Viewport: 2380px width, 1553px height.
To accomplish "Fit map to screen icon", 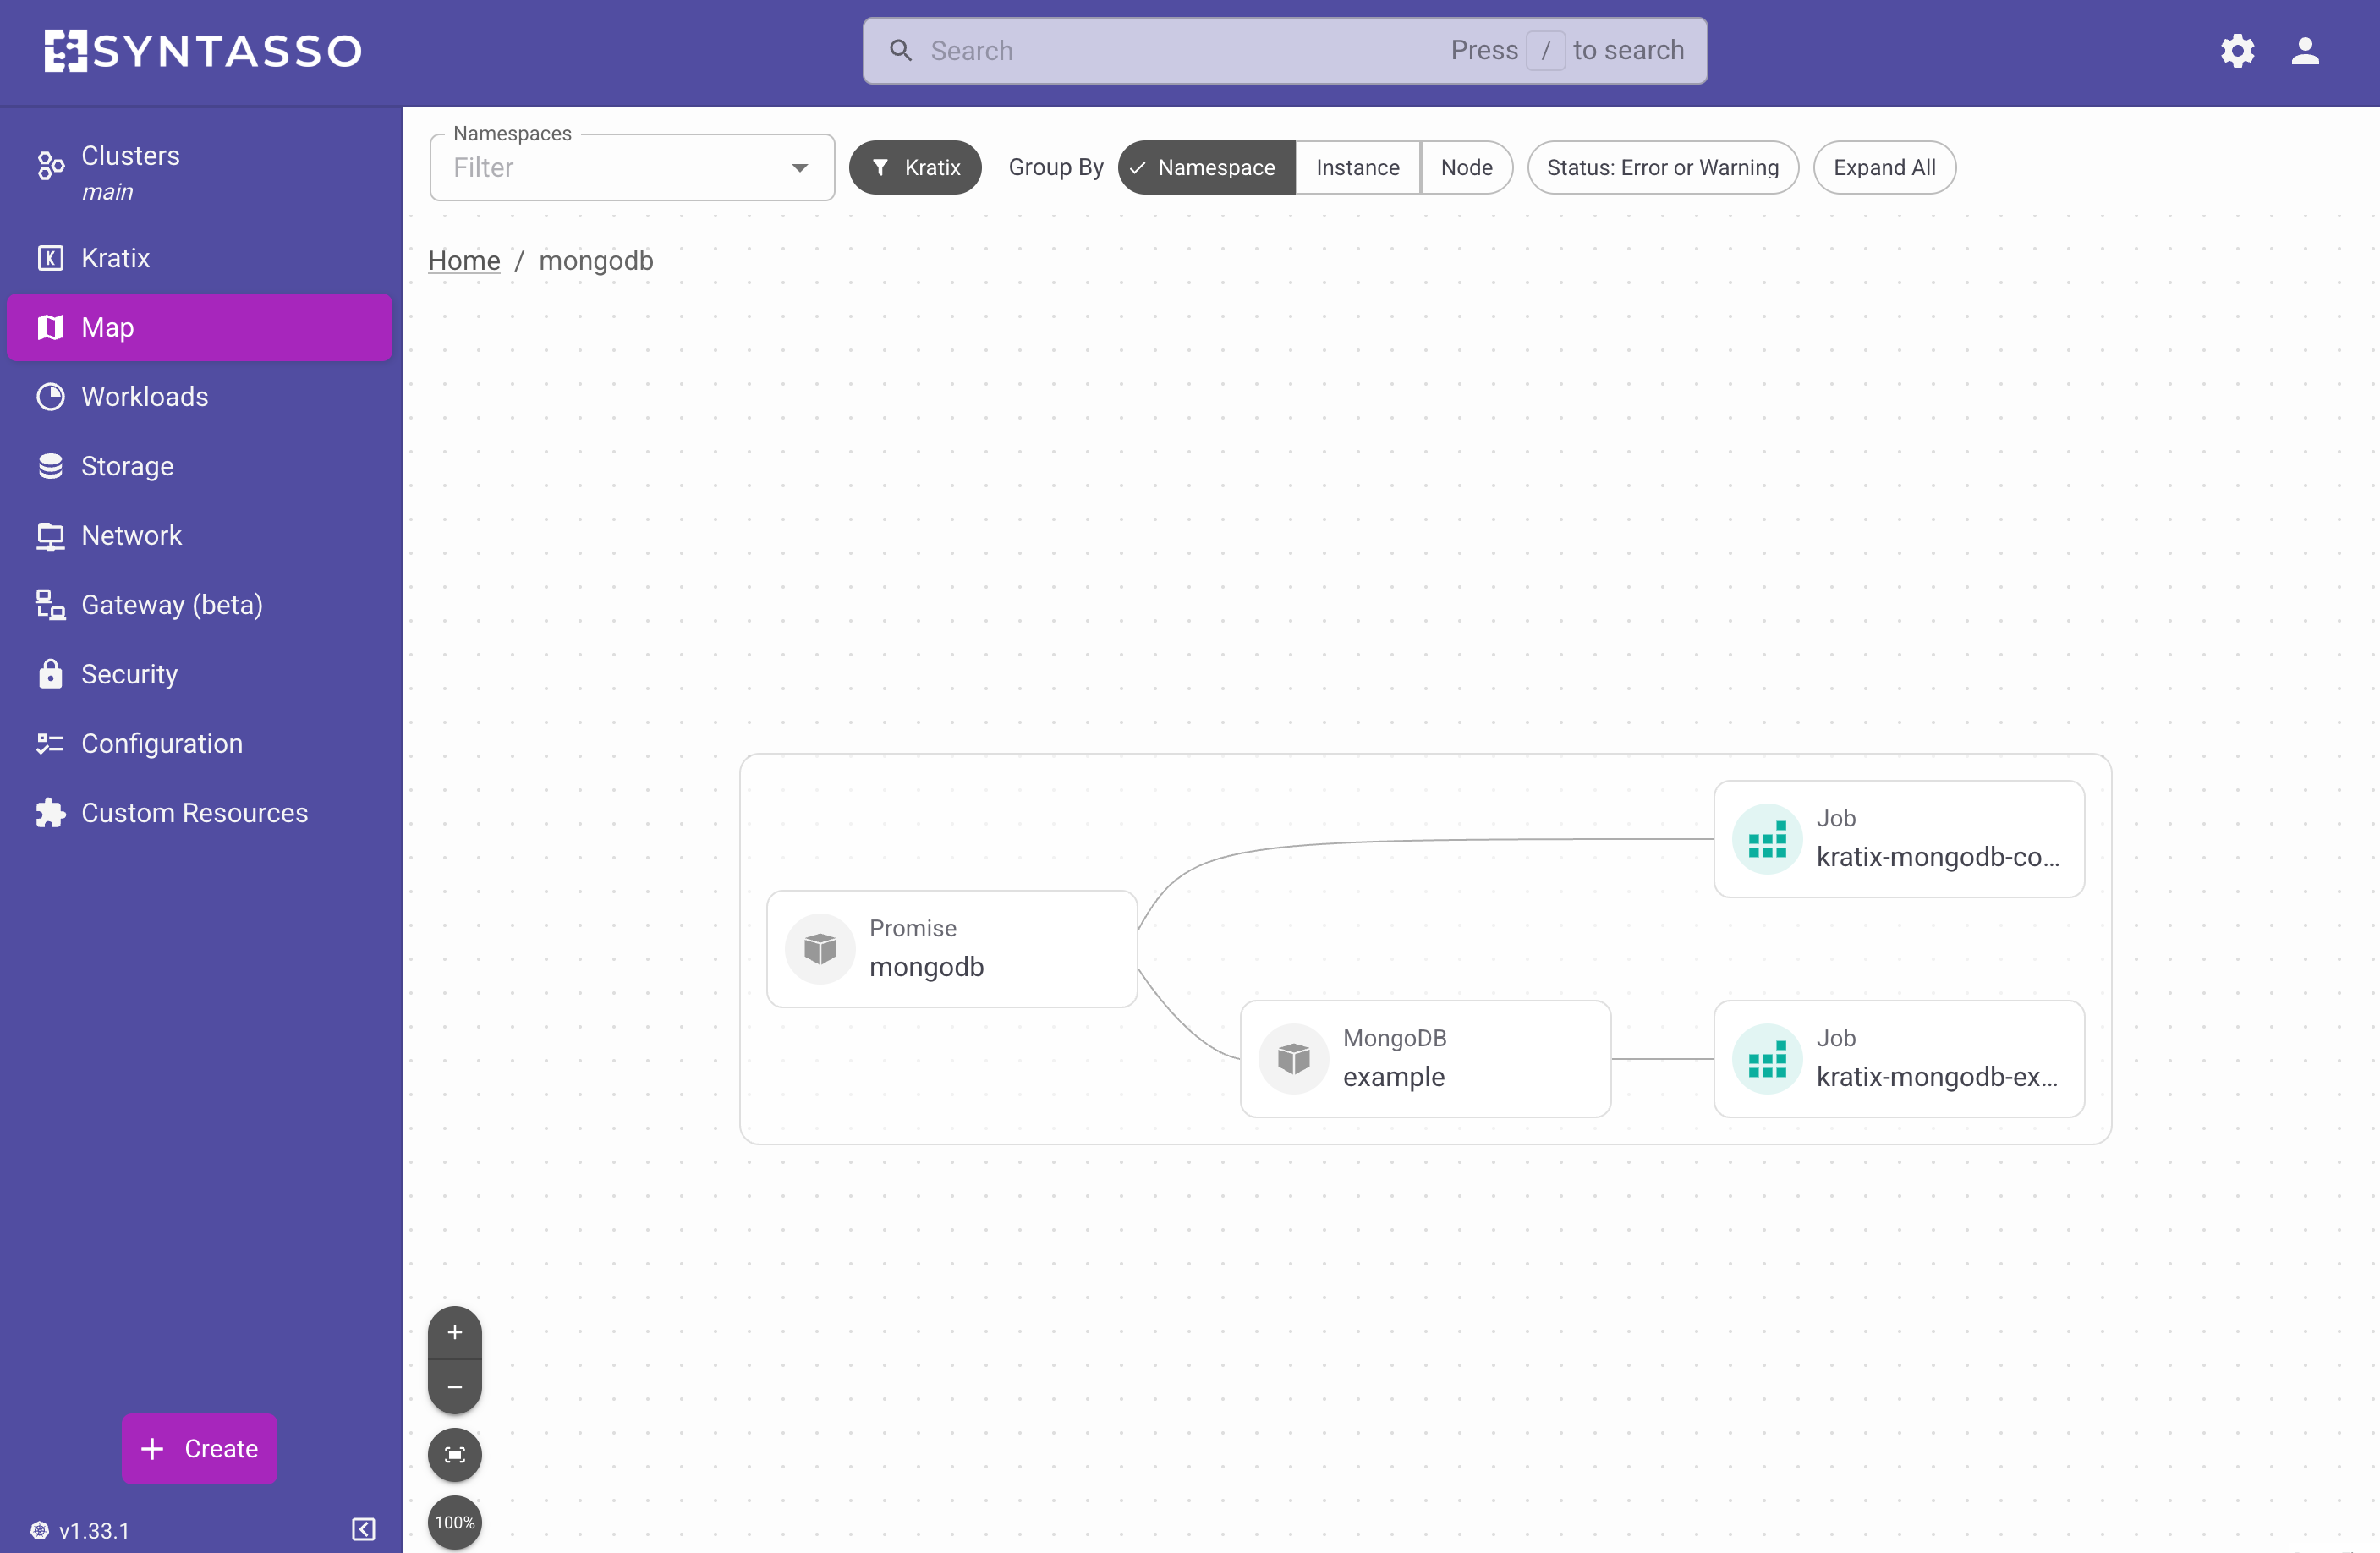I will (455, 1455).
